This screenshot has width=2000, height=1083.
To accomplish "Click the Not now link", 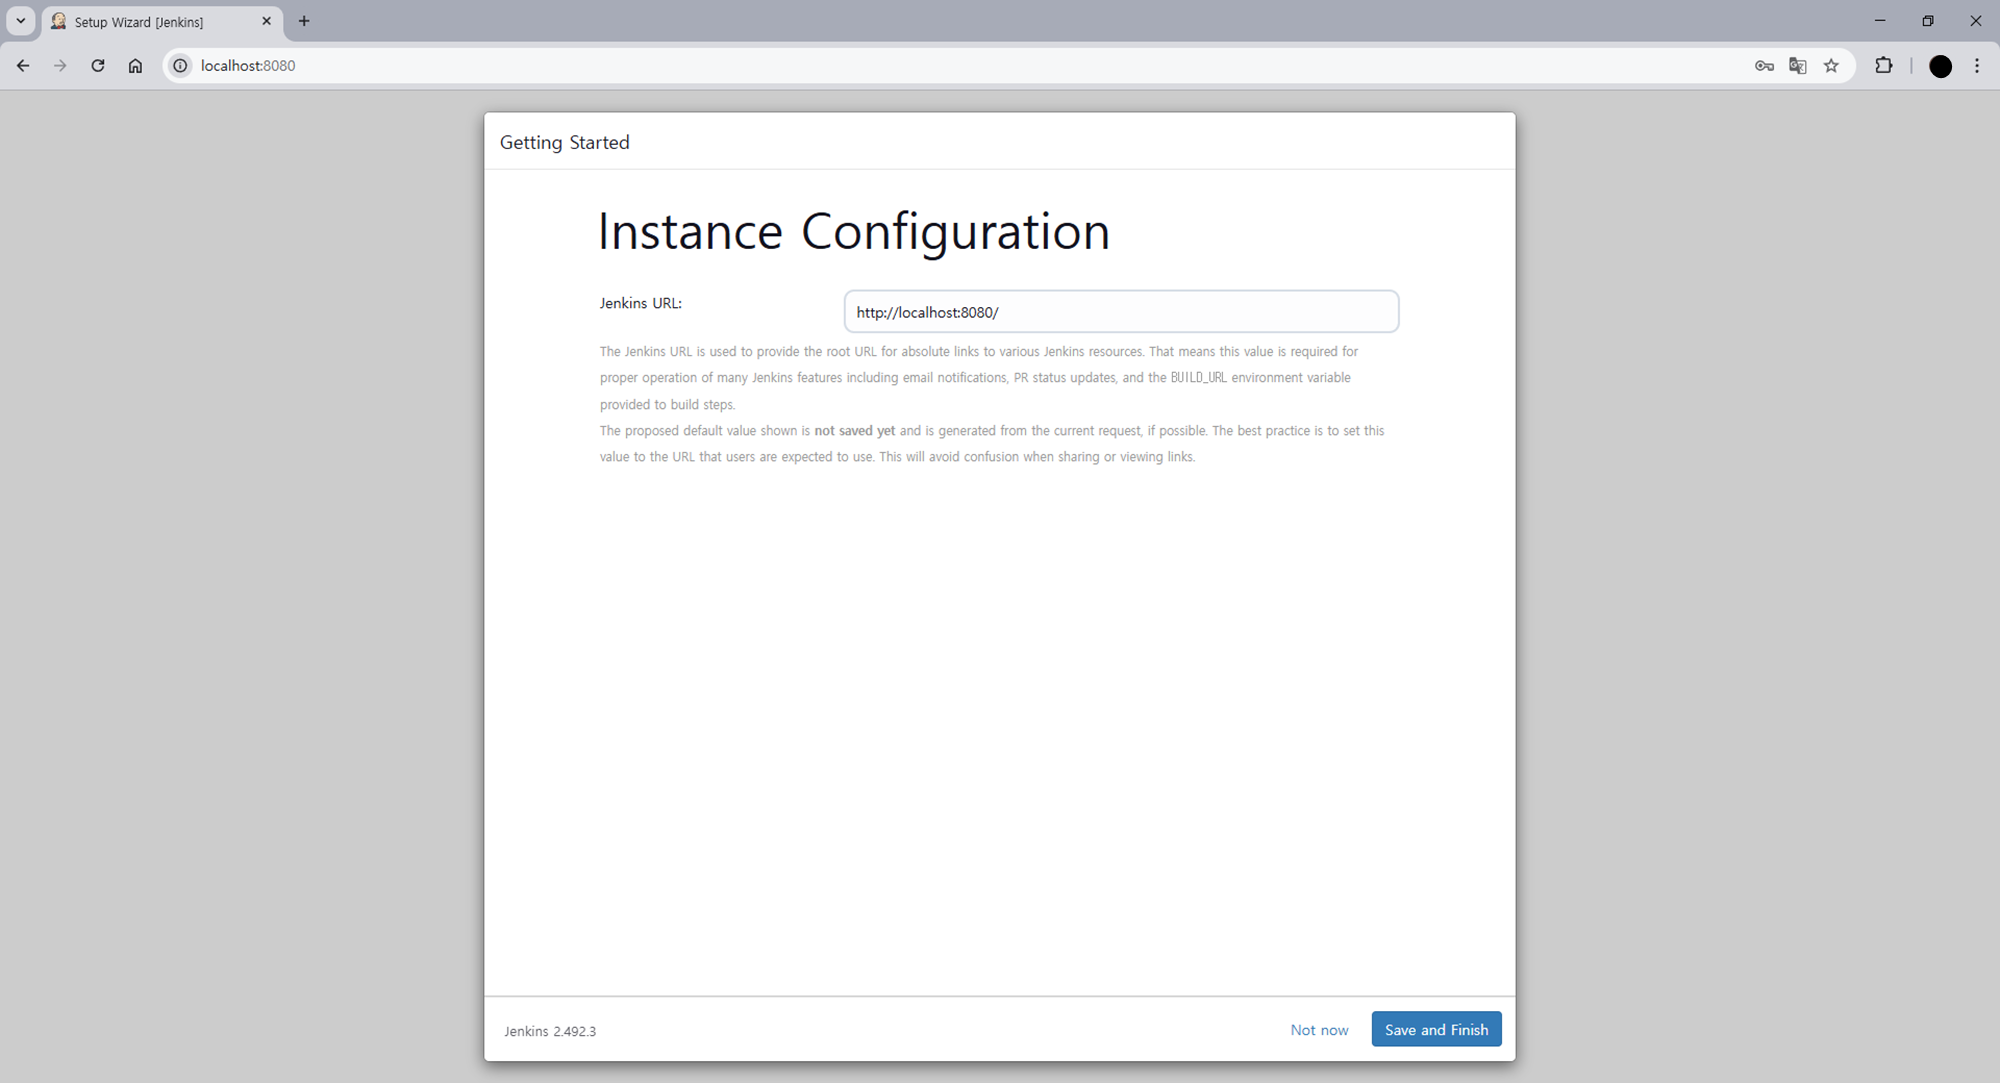I will click(1319, 1030).
